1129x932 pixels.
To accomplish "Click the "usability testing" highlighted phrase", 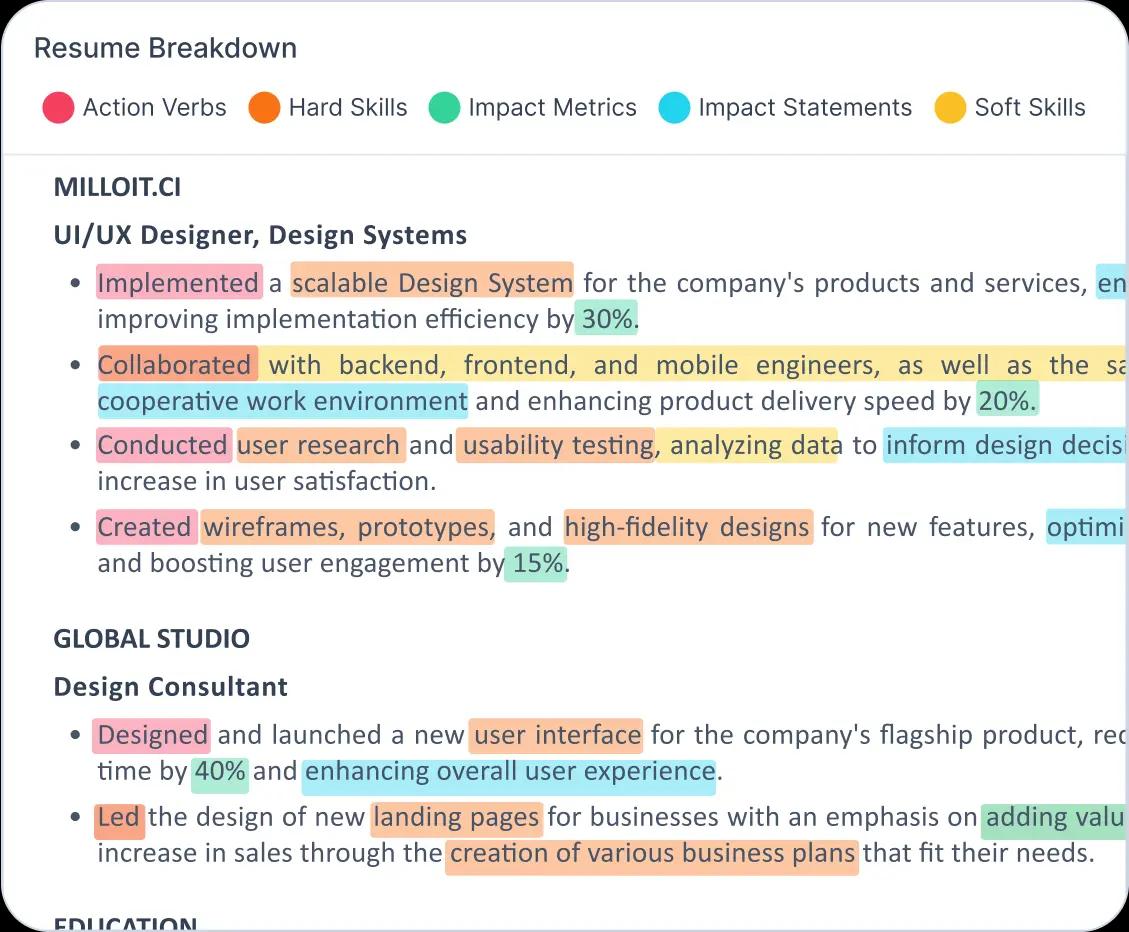I will point(556,445).
